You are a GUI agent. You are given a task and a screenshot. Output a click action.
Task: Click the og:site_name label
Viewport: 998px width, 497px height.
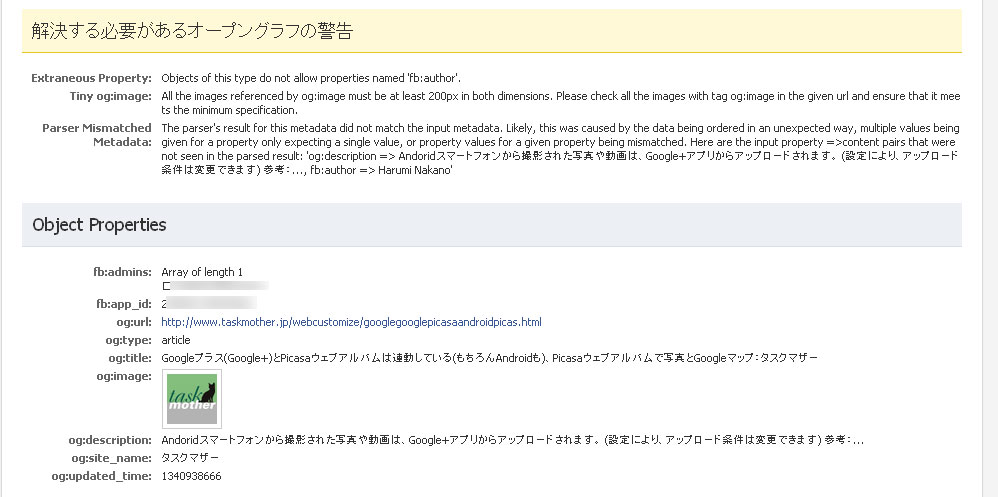(111, 458)
